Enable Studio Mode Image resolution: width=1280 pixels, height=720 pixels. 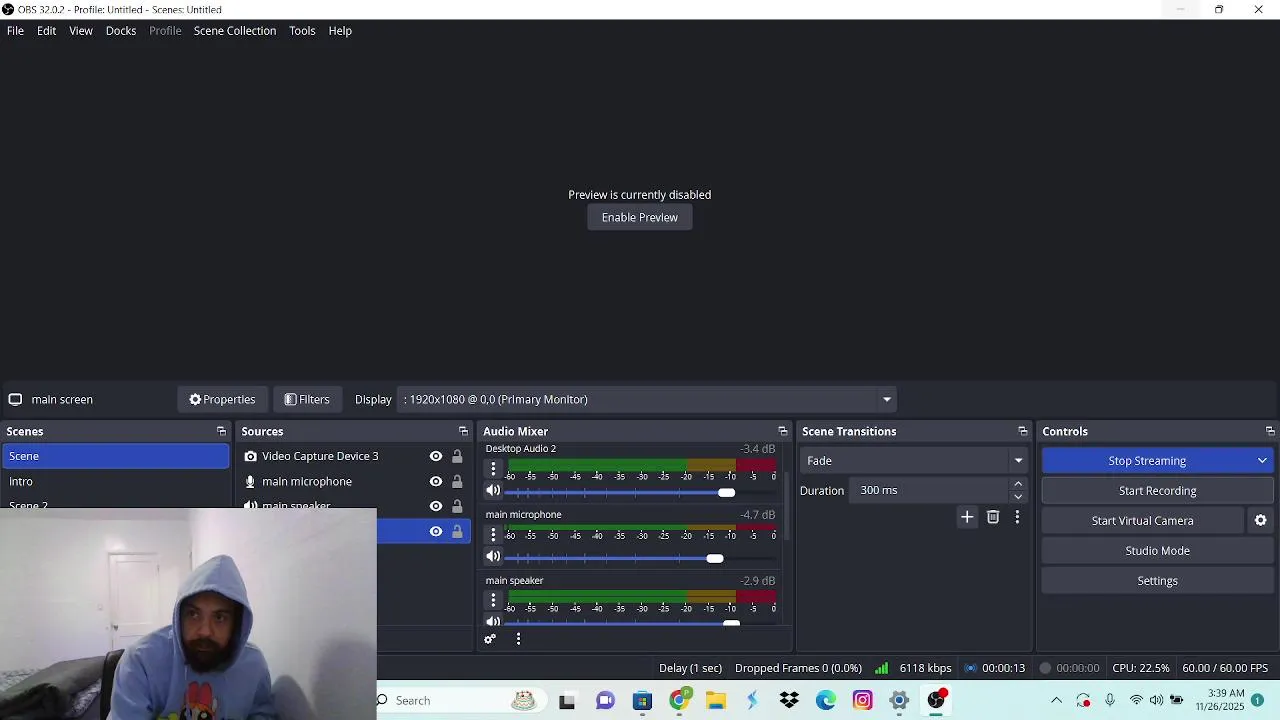tap(1157, 551)
